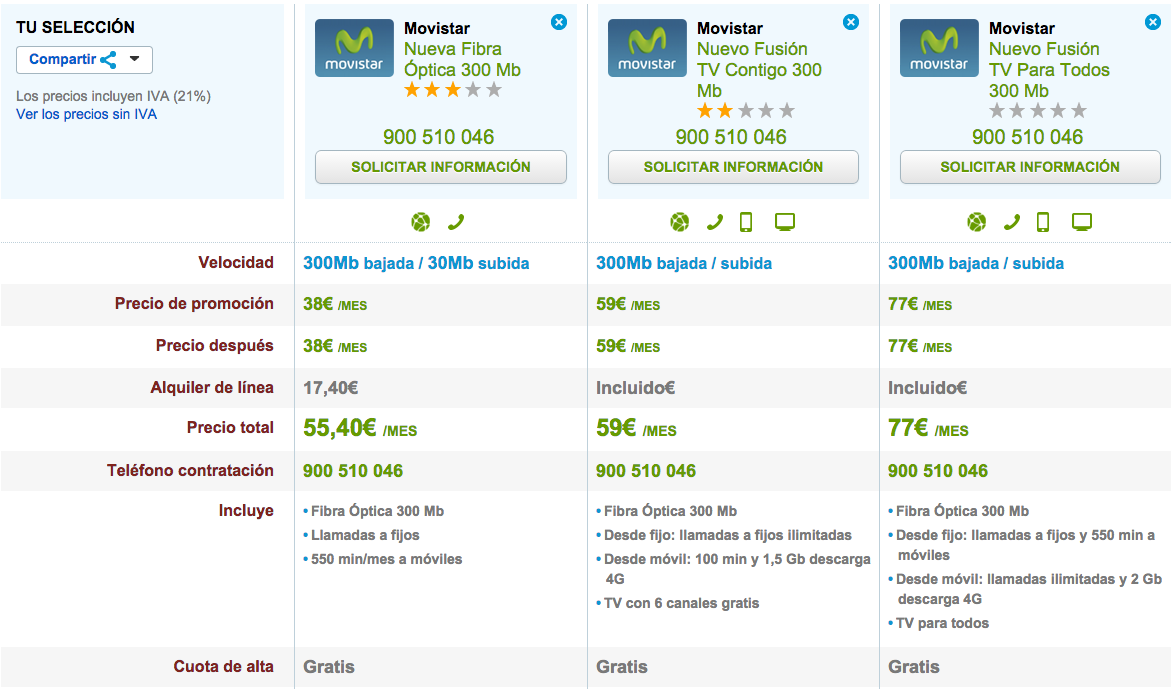This screenshot has width=1176, height=689.
Task: Click TV screen icon under Fusión TV Para Todos plan
Action: point(1082,222)
